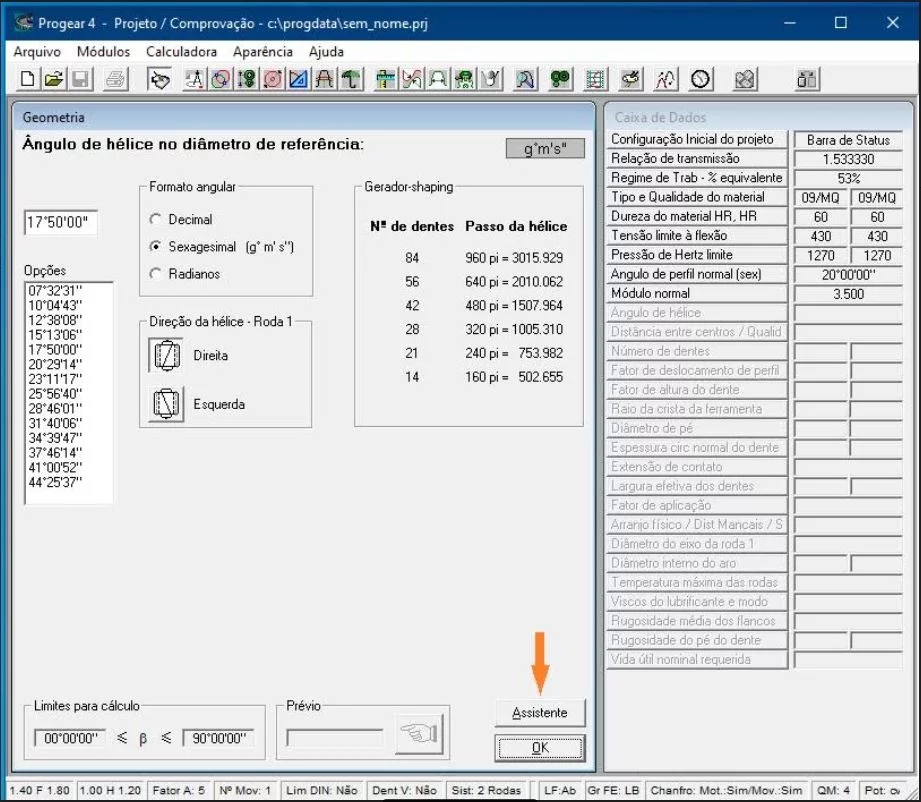The width and height of the screenshot is (921, 802).
Task: Open the magnifier over tooth icon
Action: [525, 79]
